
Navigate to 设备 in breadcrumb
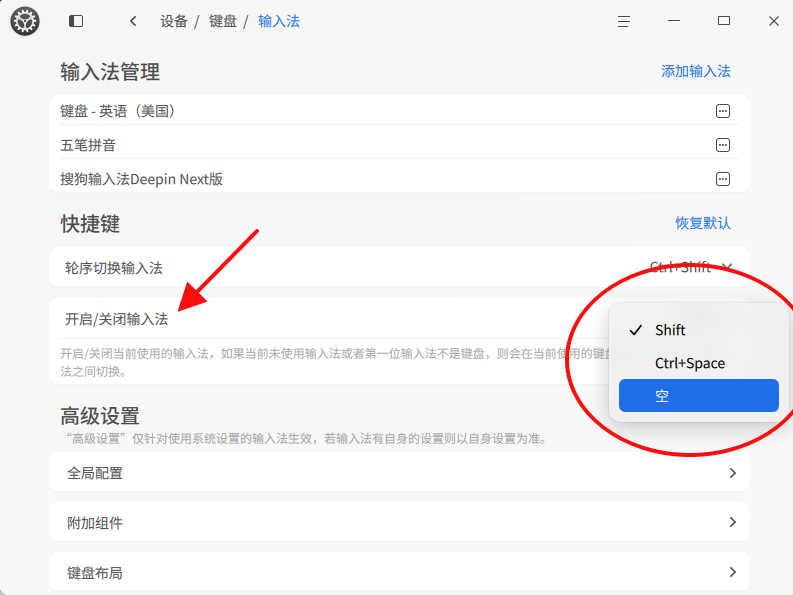click(x=174, y=21)
